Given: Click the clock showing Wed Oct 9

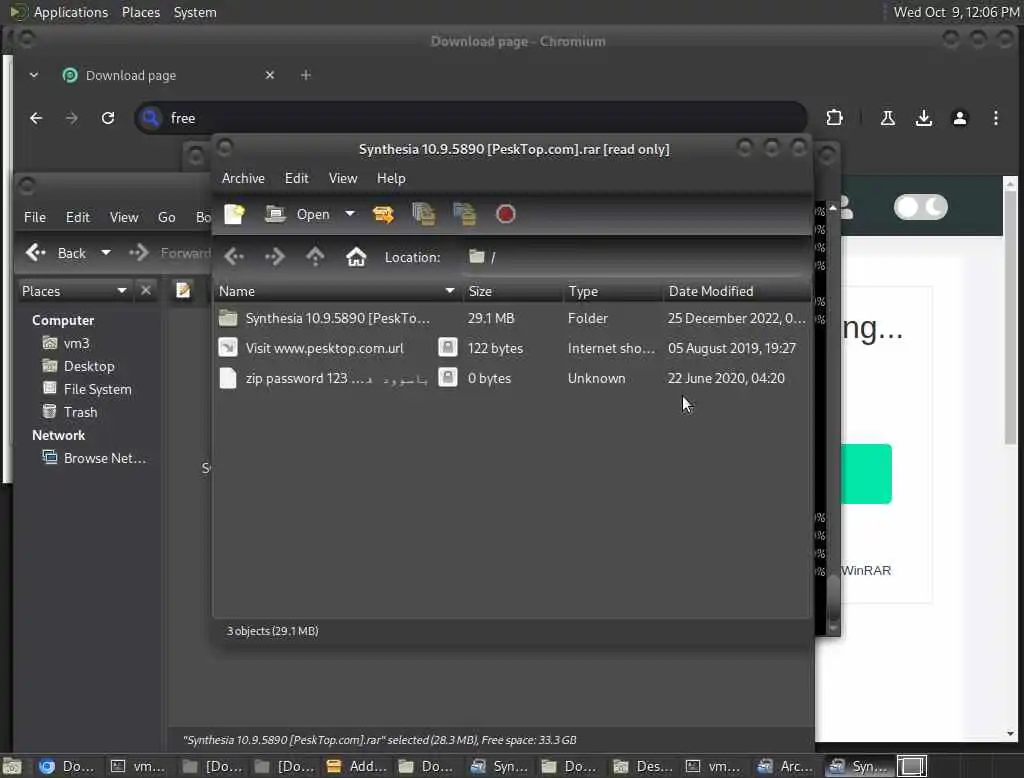Looking at the screenshot, I should 956,12.
